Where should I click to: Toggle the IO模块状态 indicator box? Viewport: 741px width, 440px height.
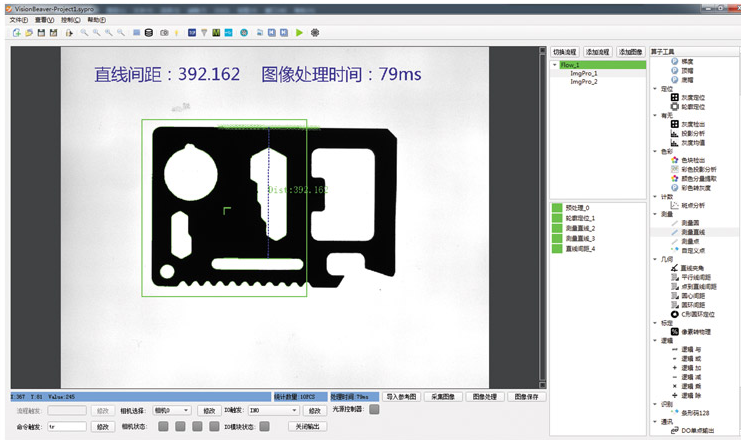[264, 426]
